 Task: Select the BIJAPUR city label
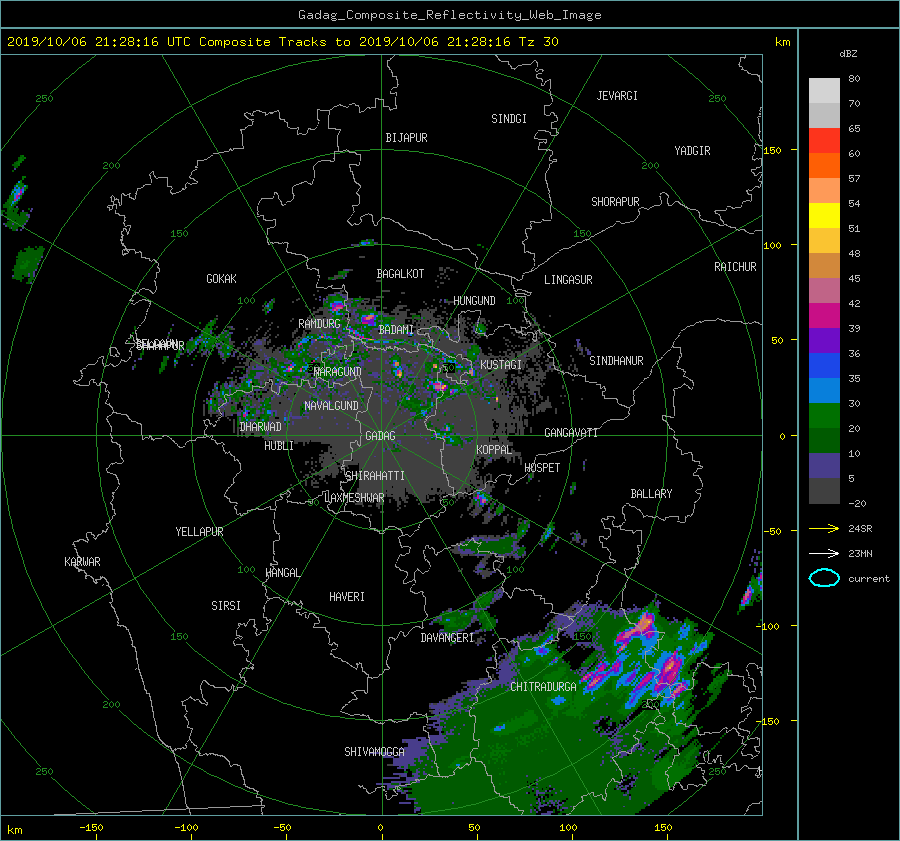(406, 138)
